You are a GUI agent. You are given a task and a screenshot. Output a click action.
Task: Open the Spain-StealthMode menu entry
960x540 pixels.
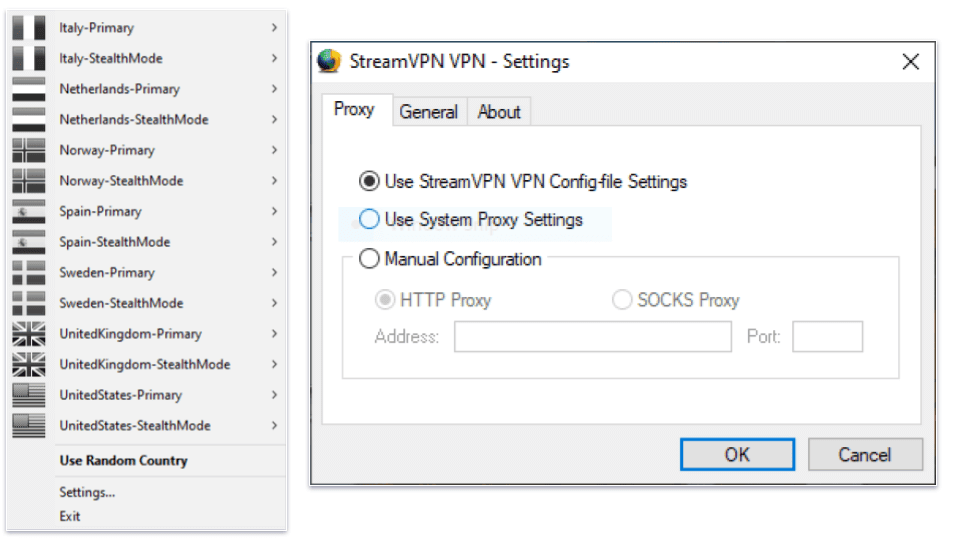click(147, 242)
